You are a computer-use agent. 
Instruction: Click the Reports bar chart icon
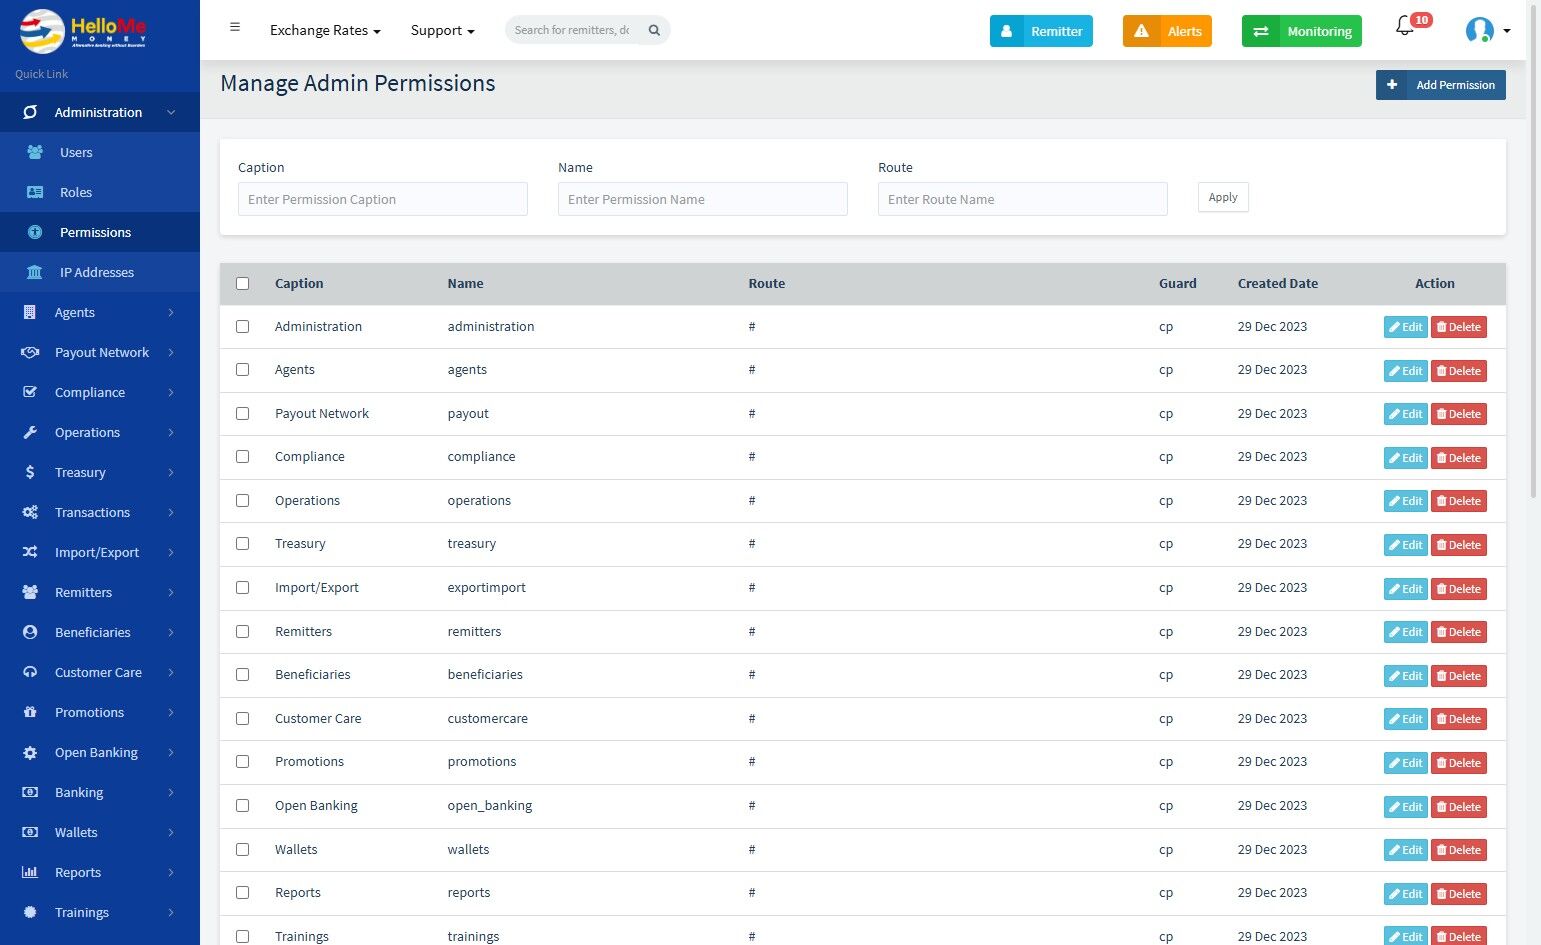pyautogui.click(x=30, y=872)
